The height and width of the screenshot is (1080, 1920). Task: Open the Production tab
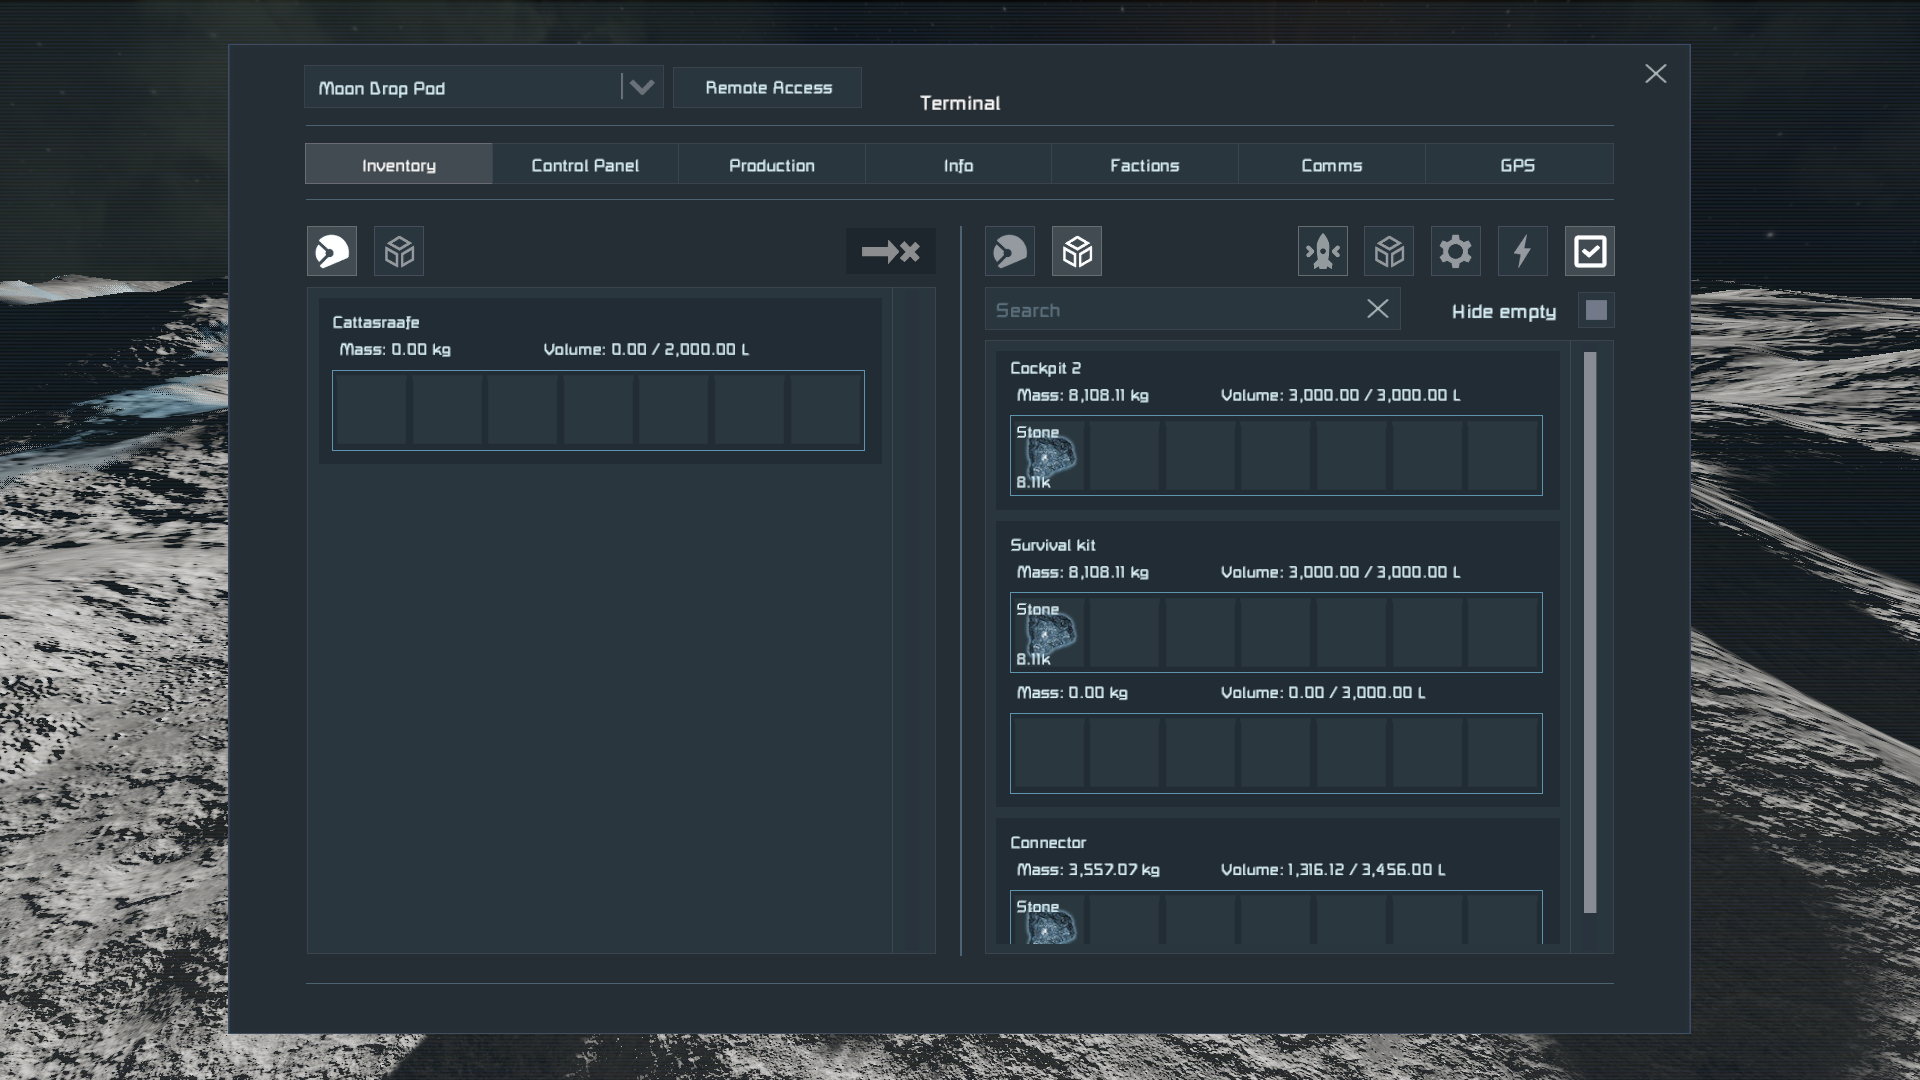(771, 165)
